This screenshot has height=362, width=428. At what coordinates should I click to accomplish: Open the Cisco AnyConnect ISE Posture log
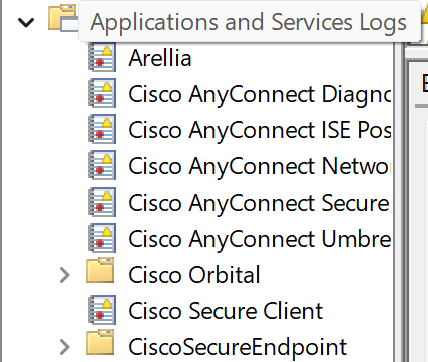pyautogui.click(x=260, y=130)
